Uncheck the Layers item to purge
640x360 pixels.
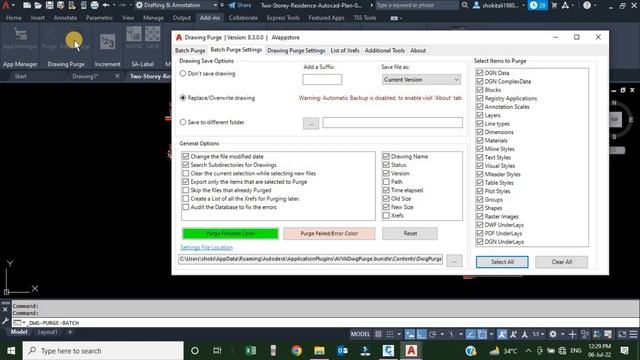[x=480, y=115]
